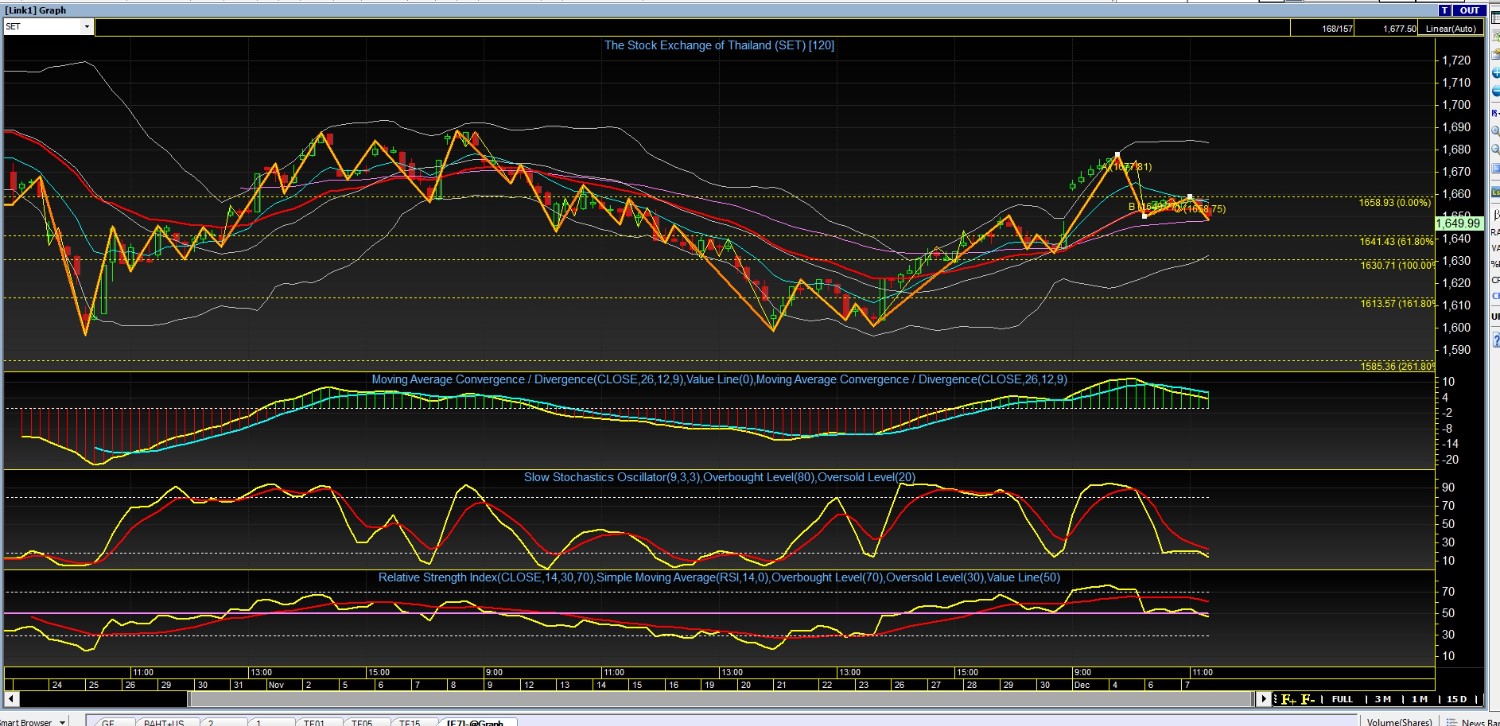Click the Volume(Shares) status label
The image size is (1500, 726).
click(x=1400, y=722)
